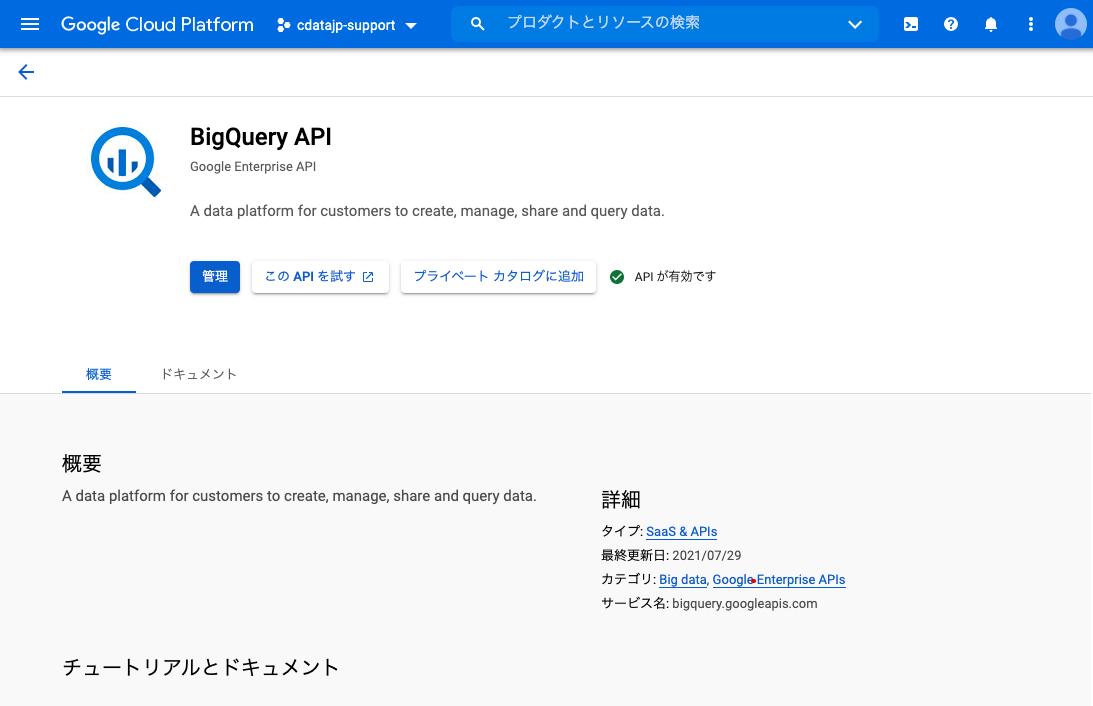Click the この API を試す button
The image size is (1093, 706).
tap(320, 277)
